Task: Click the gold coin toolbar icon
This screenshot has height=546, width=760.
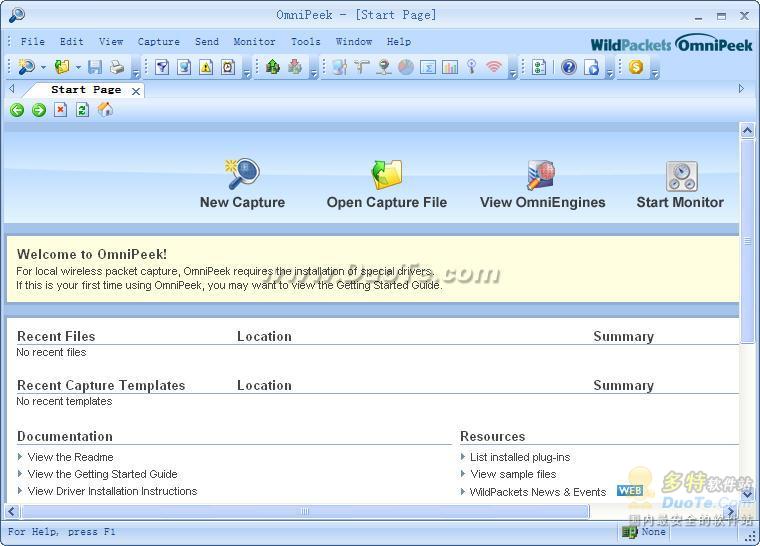Action: click(636, 67)
